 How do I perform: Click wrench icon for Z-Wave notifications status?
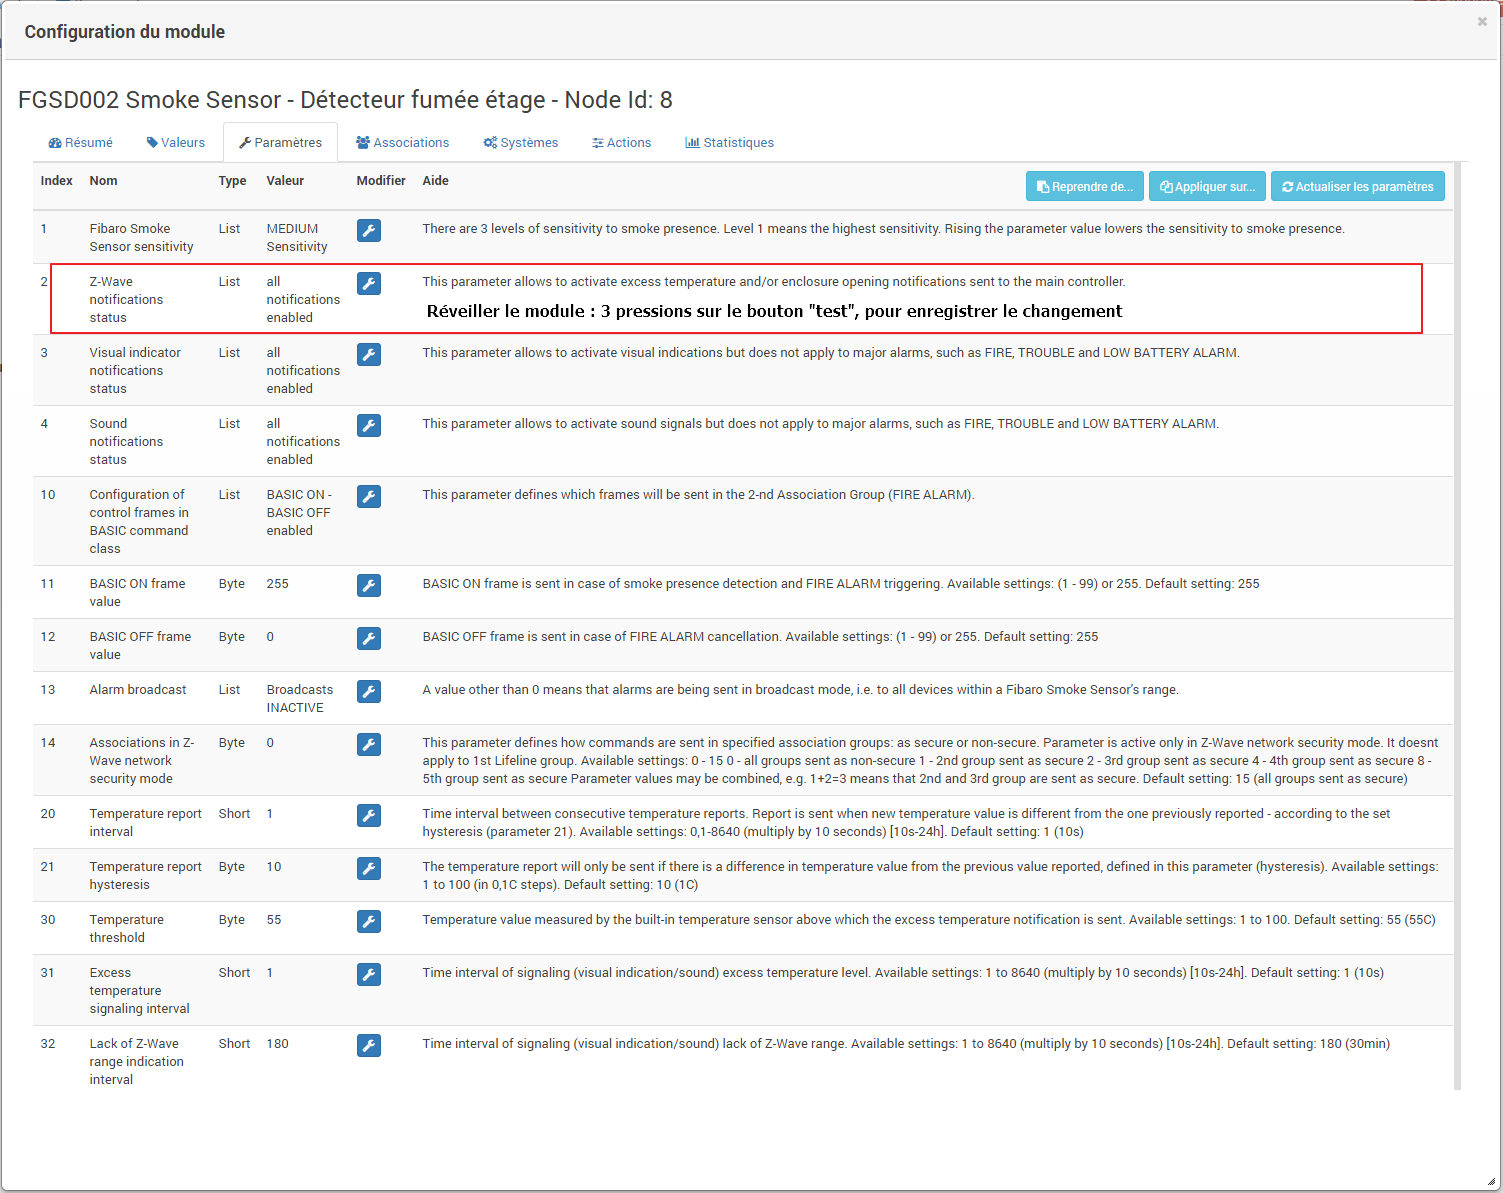click(x=369, y=284)
